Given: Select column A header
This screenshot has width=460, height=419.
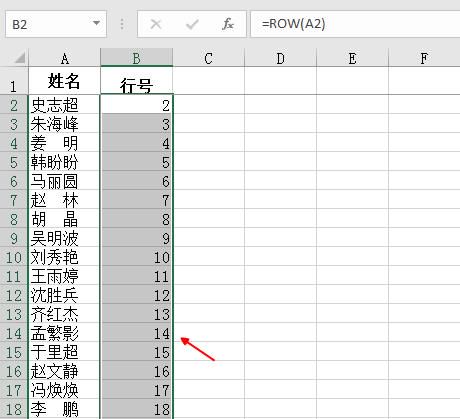Looking at the screenshot, I should click(65, 58).
